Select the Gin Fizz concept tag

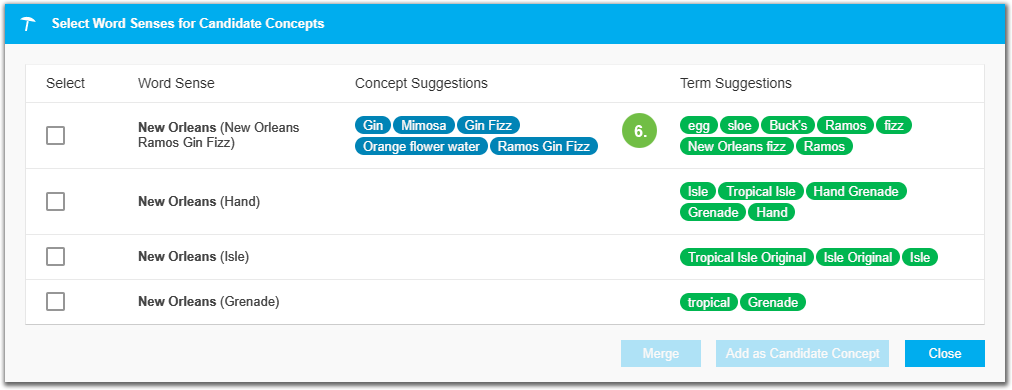pyautogui.click(x=488, y=125)
